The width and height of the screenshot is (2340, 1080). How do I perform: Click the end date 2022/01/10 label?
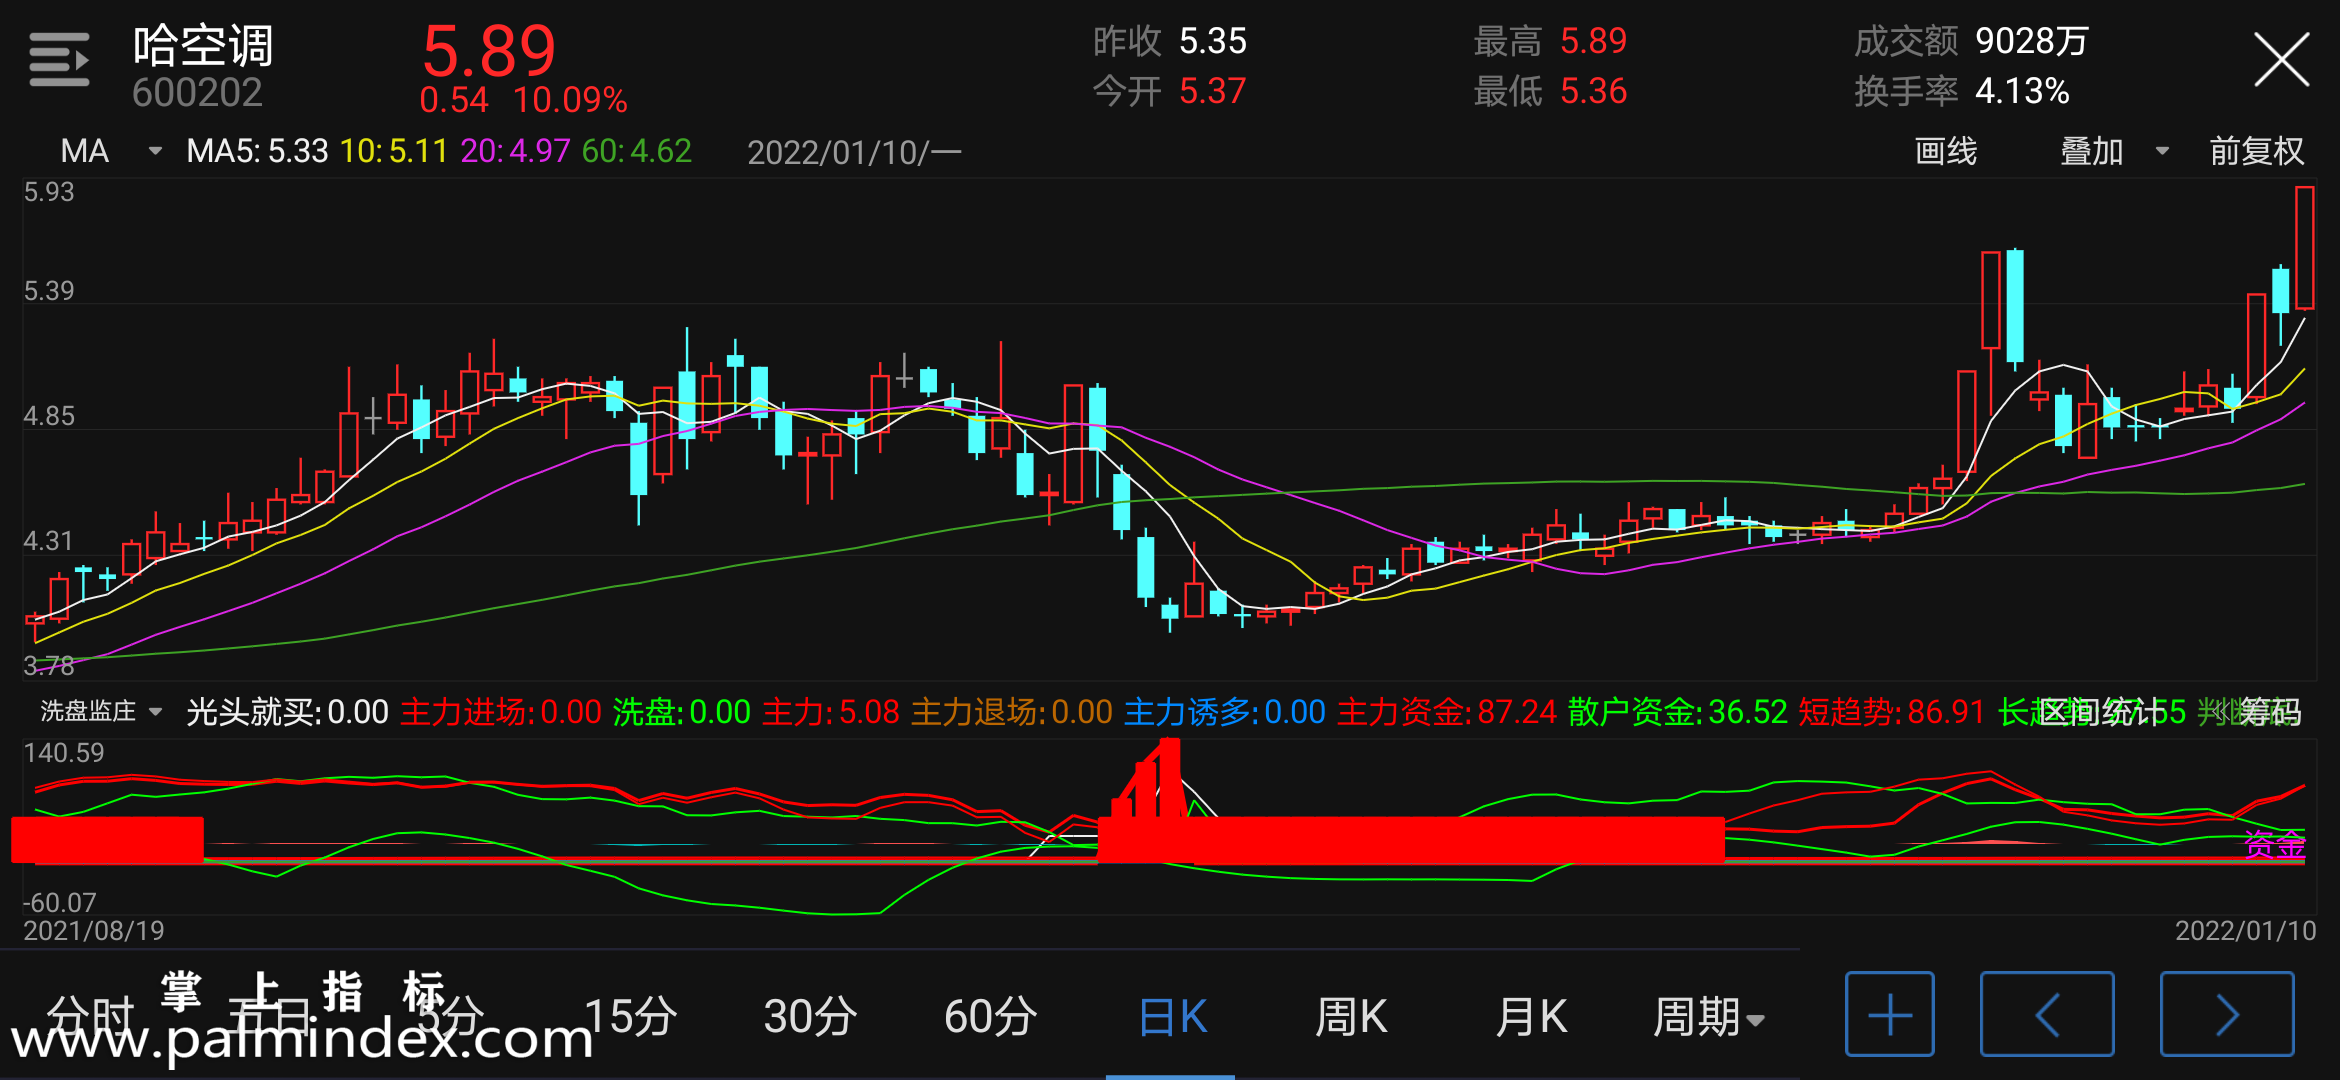coord(2245,931)
